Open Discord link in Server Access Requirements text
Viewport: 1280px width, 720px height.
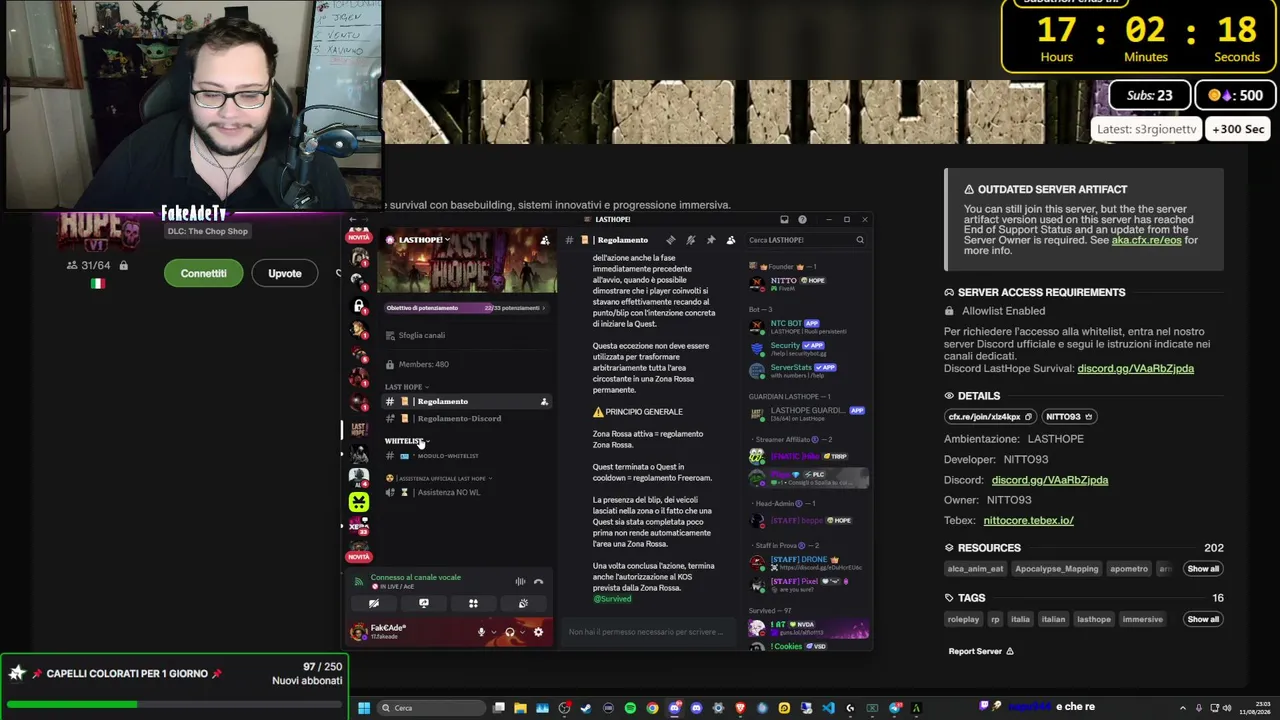point(1135,368)
